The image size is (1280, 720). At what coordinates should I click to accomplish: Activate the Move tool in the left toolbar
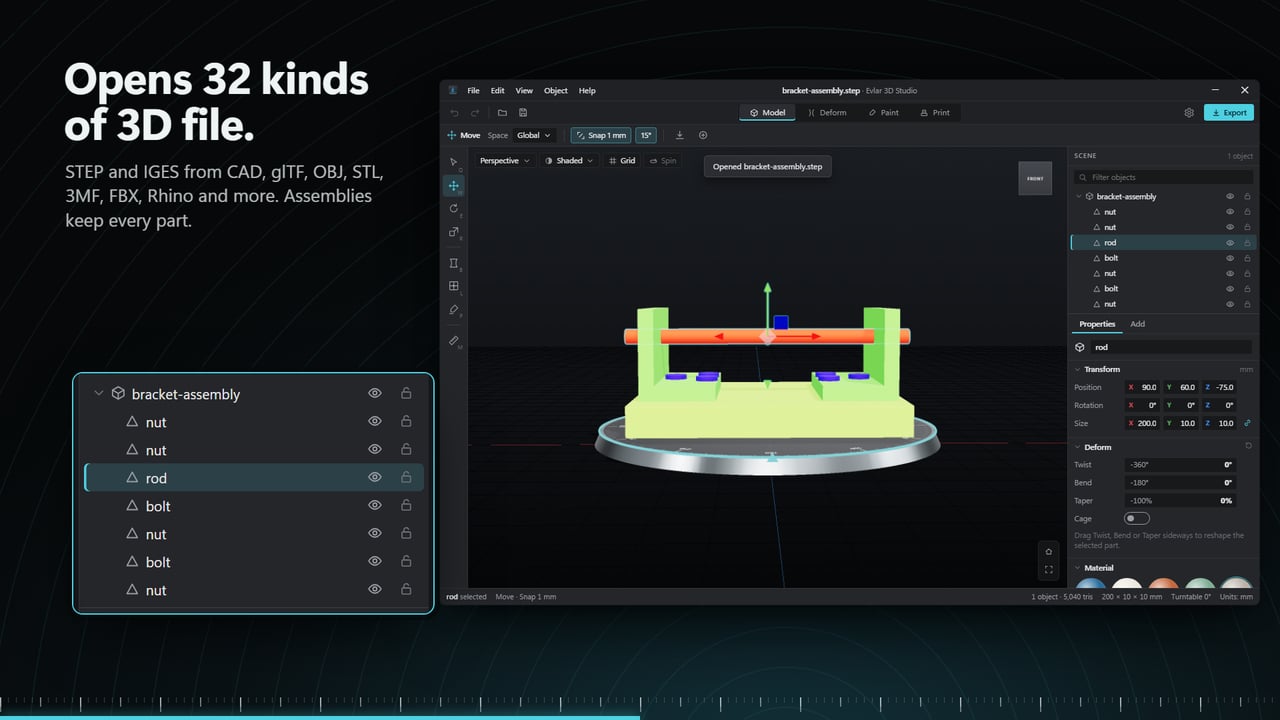tap(454, 185)
